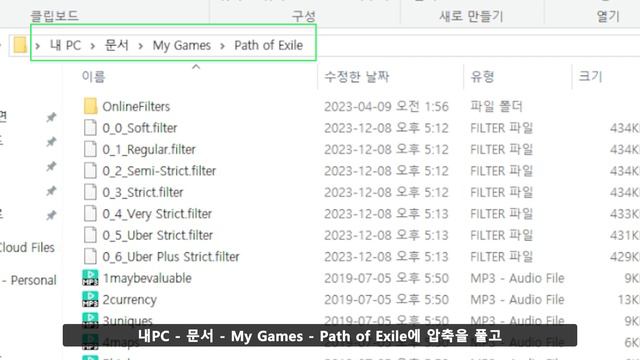Click the 13KB size cell of 2currency

[x=629, y=300]
